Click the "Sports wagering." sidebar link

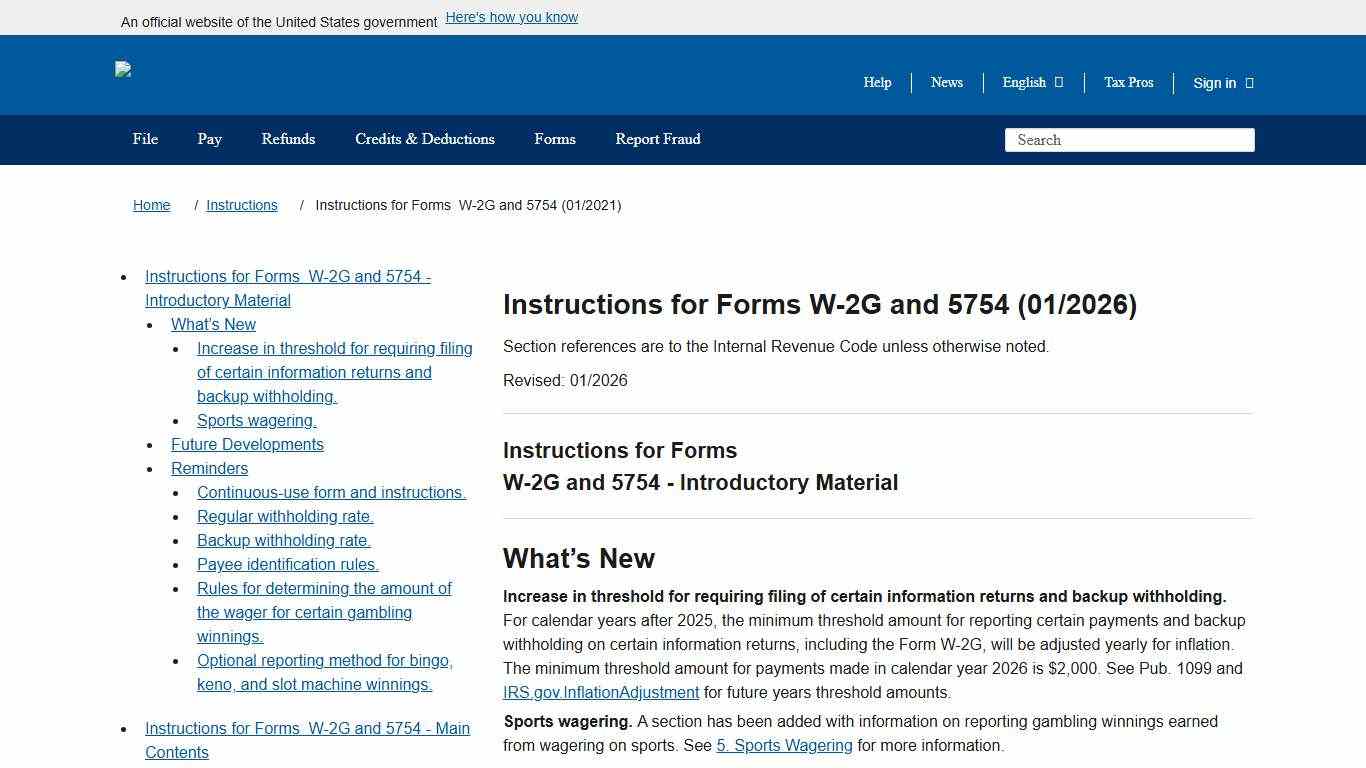tap(256, 420)
